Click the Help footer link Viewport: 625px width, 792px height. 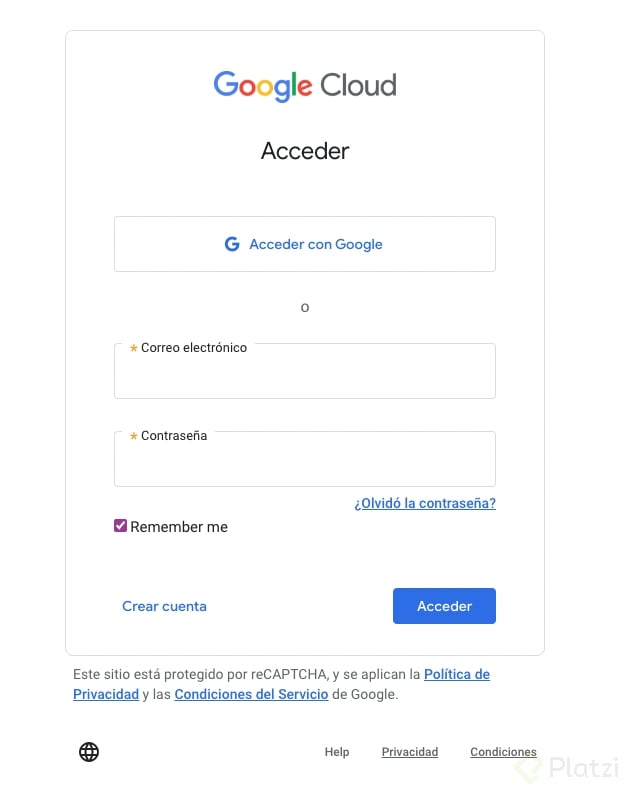pyautogui.click(x=337, y=752)
